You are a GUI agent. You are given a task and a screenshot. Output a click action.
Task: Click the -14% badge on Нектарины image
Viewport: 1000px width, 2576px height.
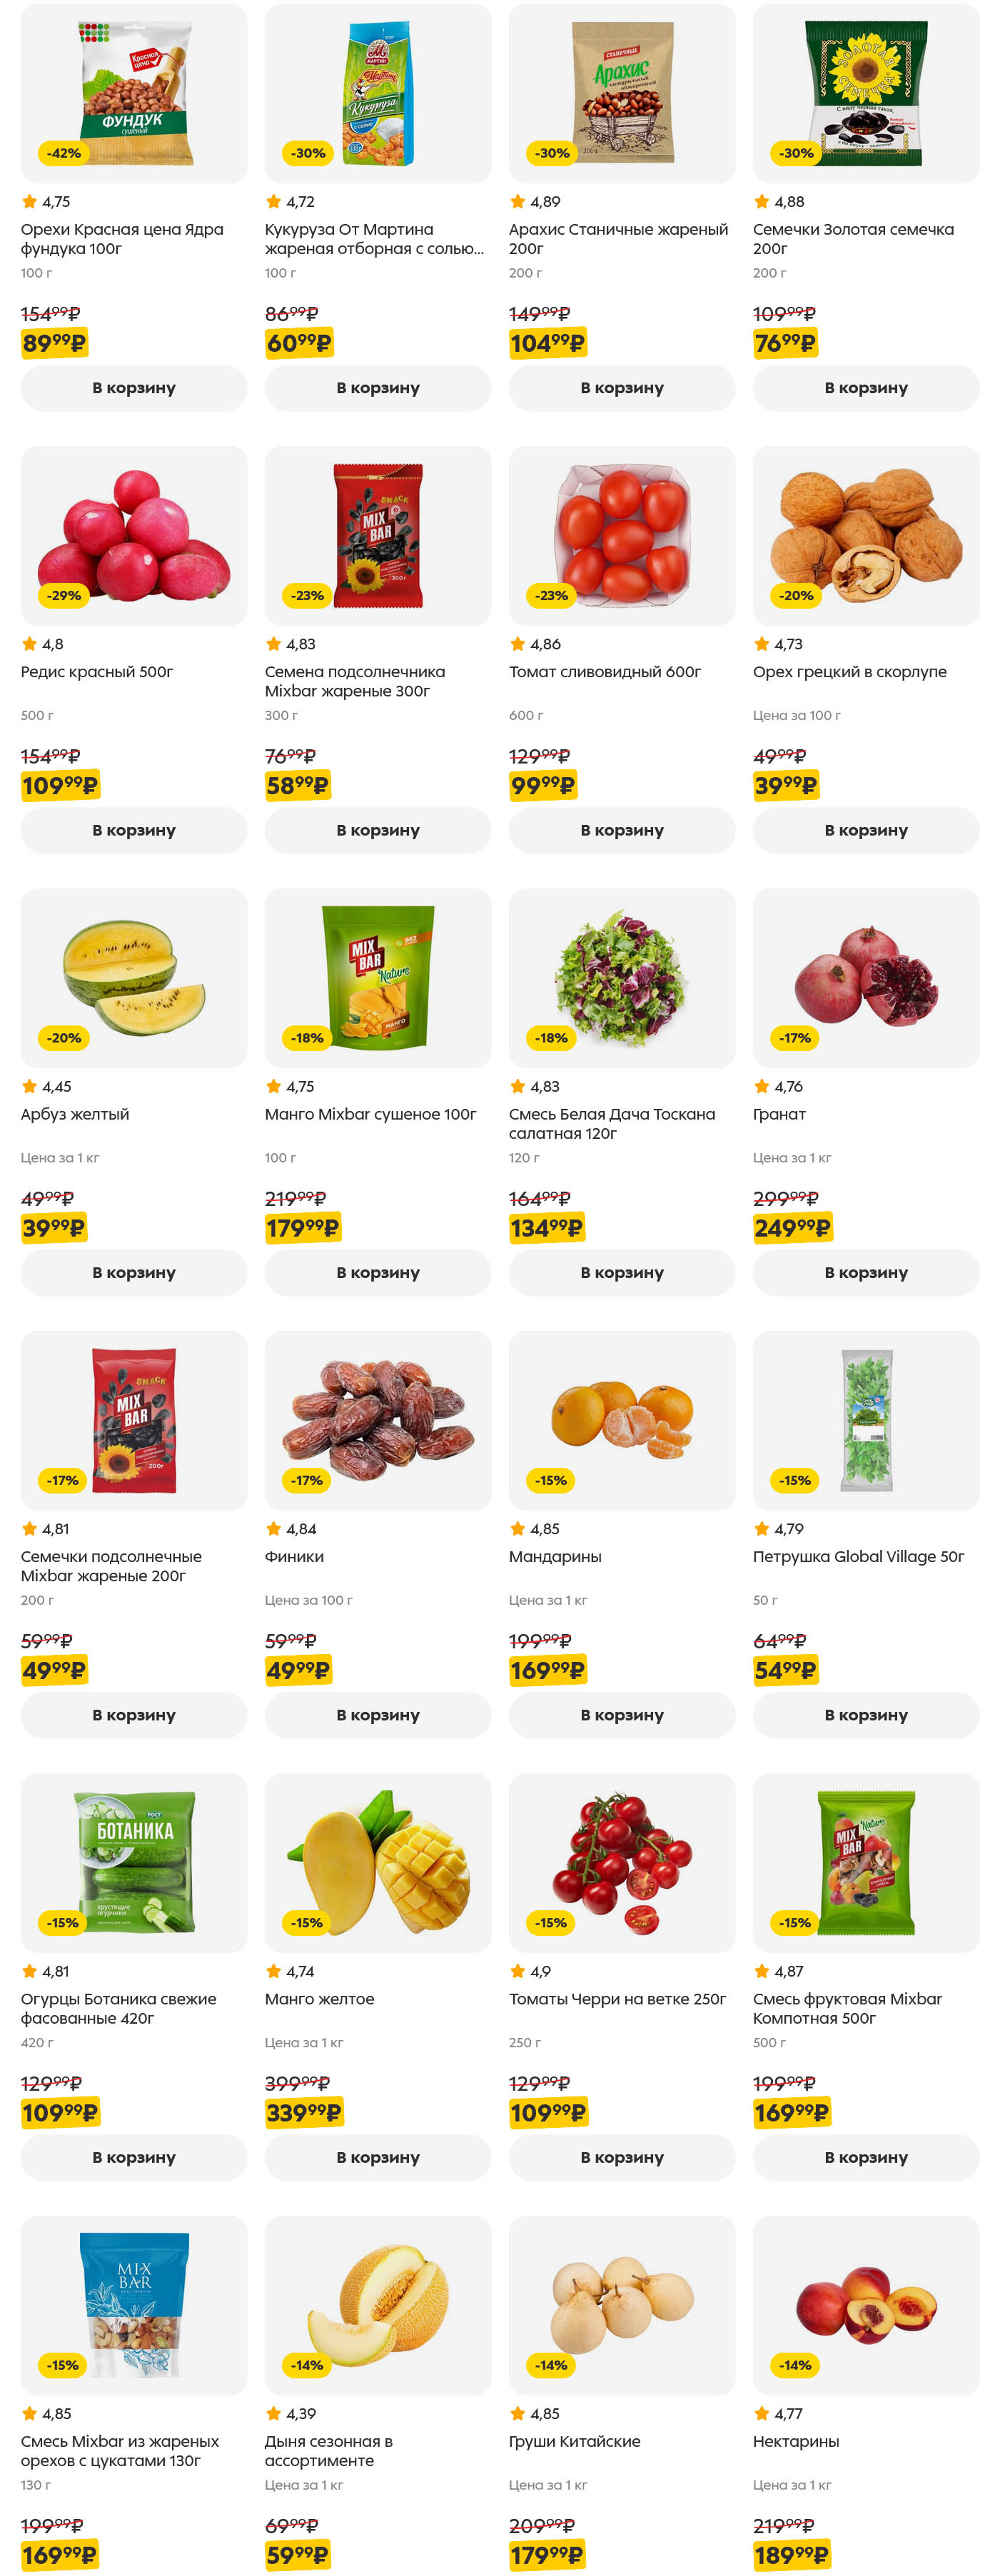pos(796,2365)
